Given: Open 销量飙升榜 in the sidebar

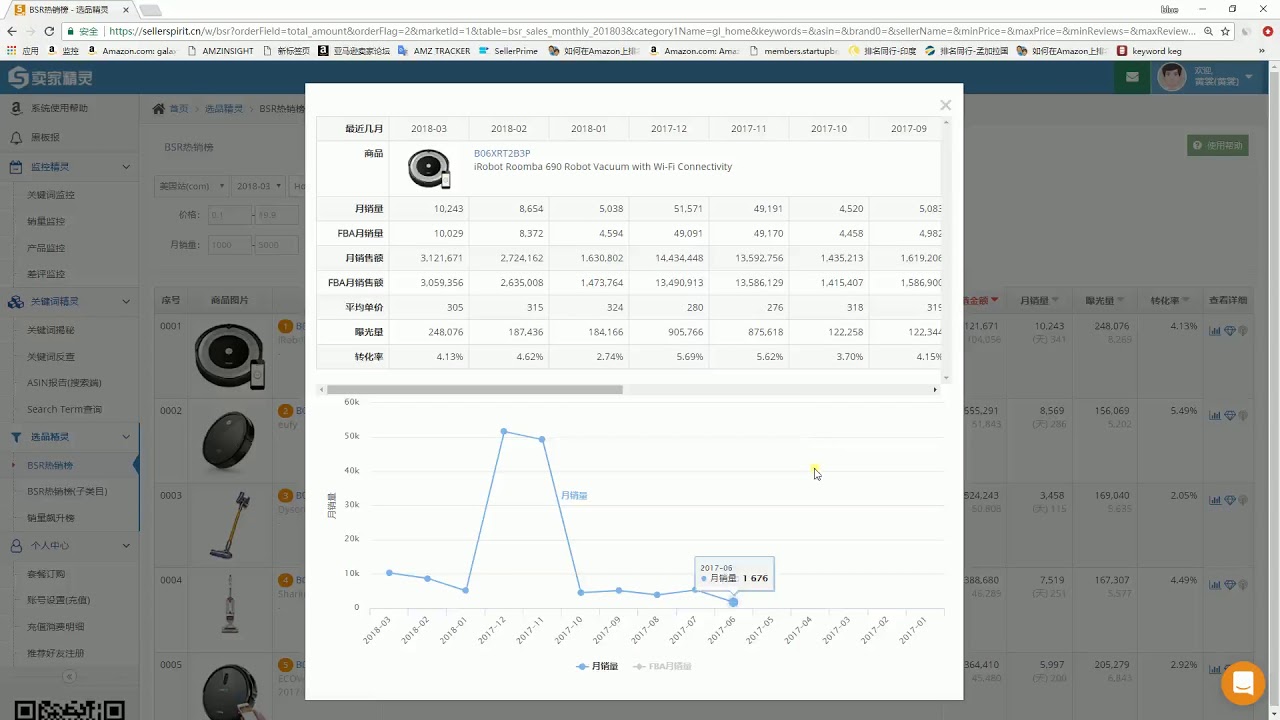Looking at the screenshot, I should point(51,518).
